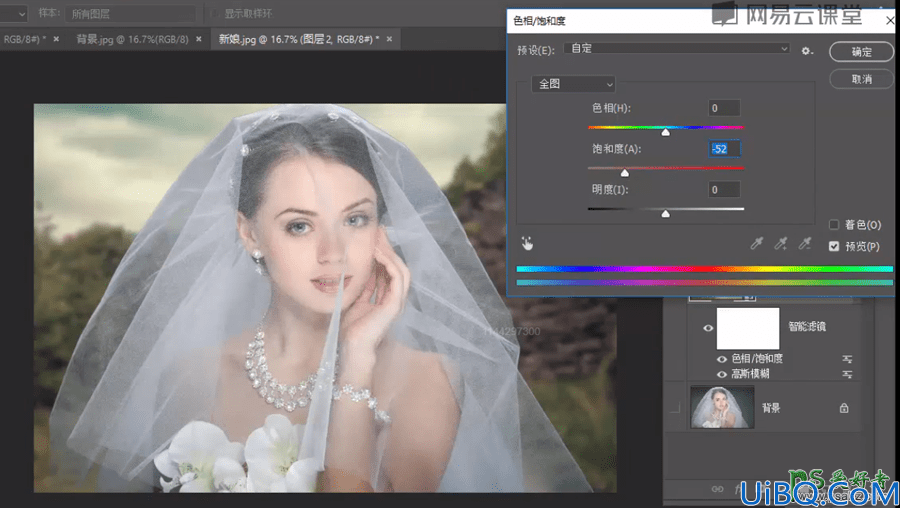This screenshot has width=900, height=508.
Task: Click the 饱和度 value field showing -52
Action: [724, 149]
